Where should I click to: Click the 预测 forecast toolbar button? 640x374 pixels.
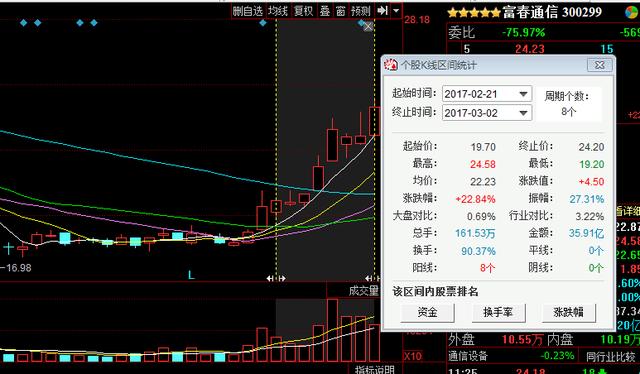pos(361,11)
